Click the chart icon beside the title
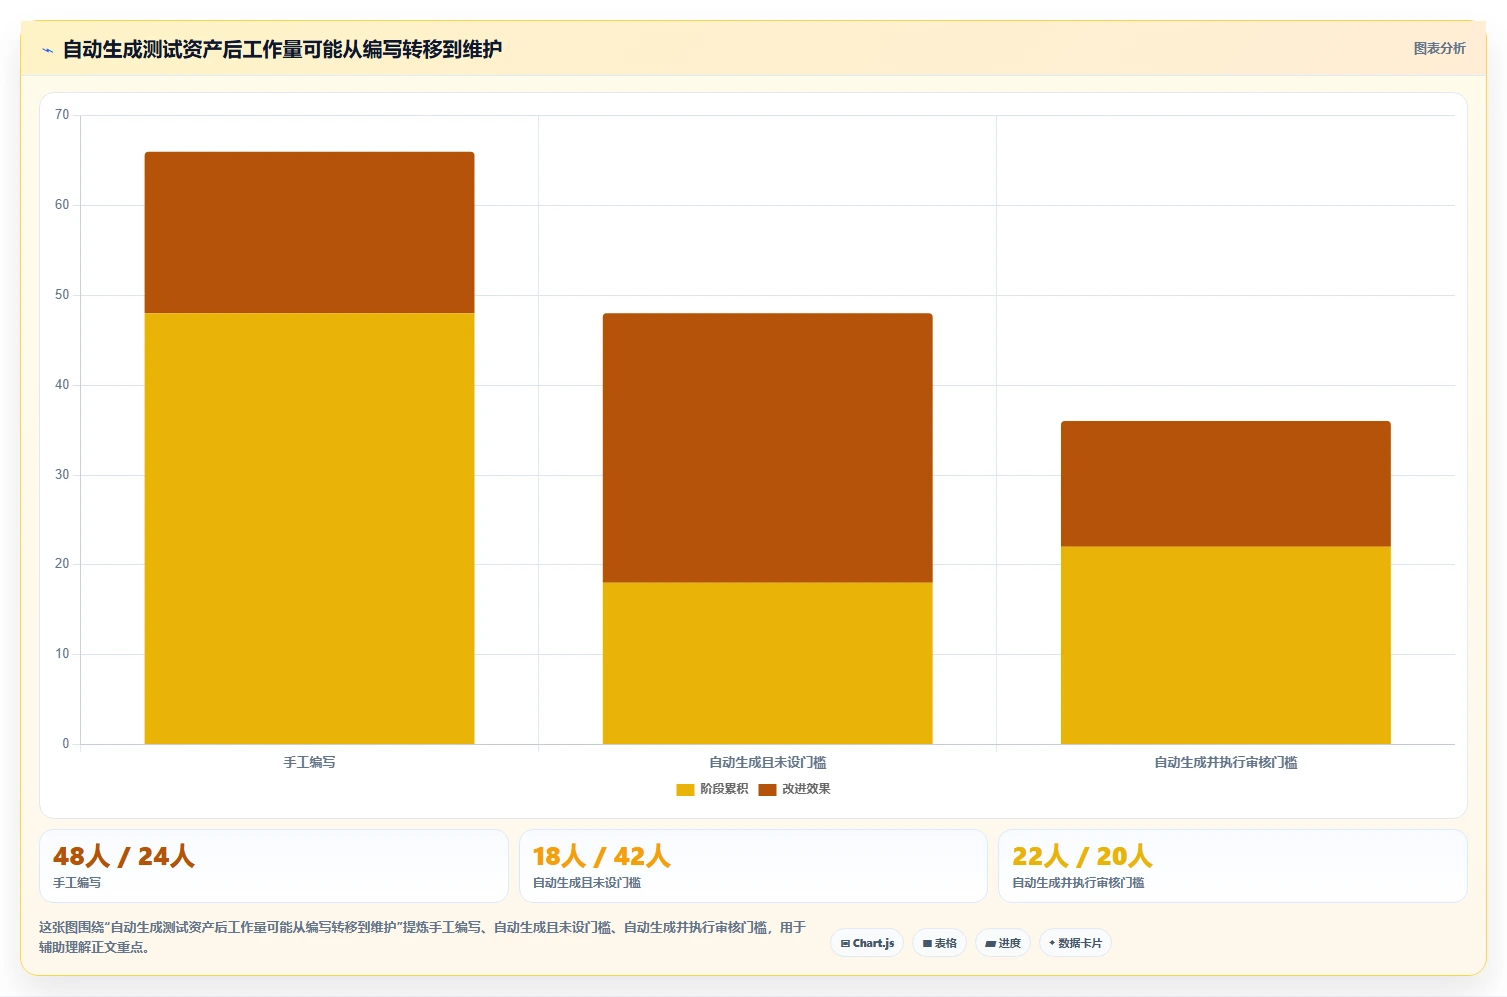The image size is (1507, 997). pos(47,50)
